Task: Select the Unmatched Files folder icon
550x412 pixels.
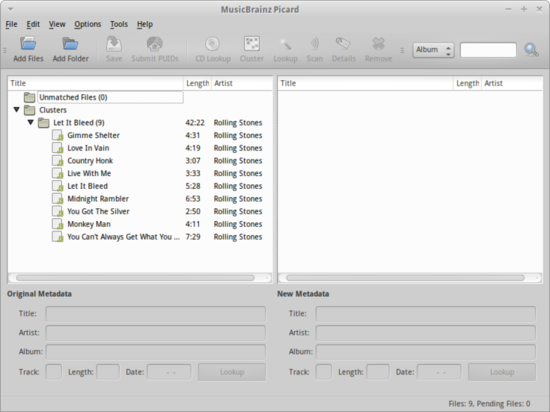Action: click(29, 97)
